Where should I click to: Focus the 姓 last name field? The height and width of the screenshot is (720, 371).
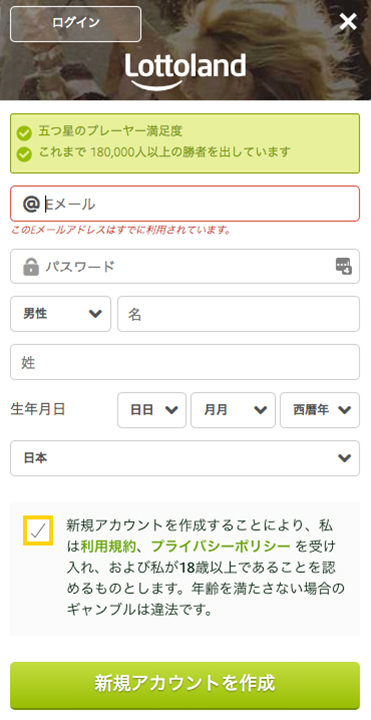coord(185,362)
